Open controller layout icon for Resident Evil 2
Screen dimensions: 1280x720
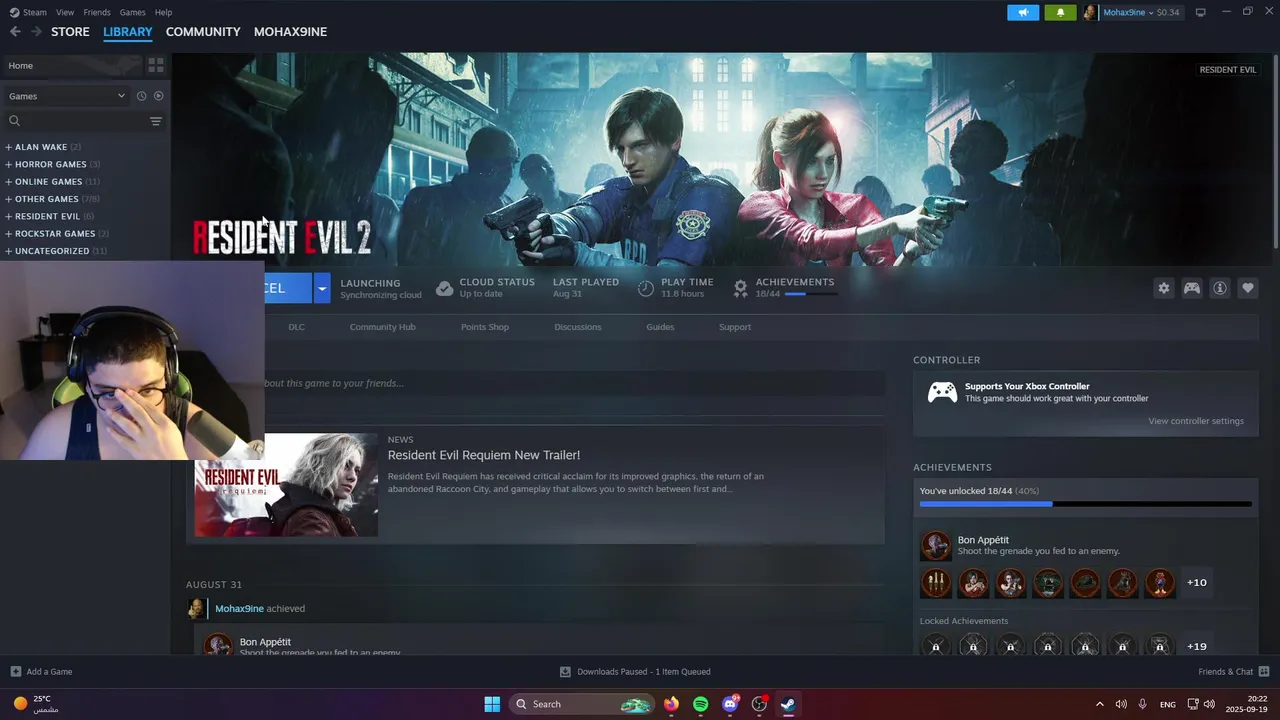coord(1192,288)
